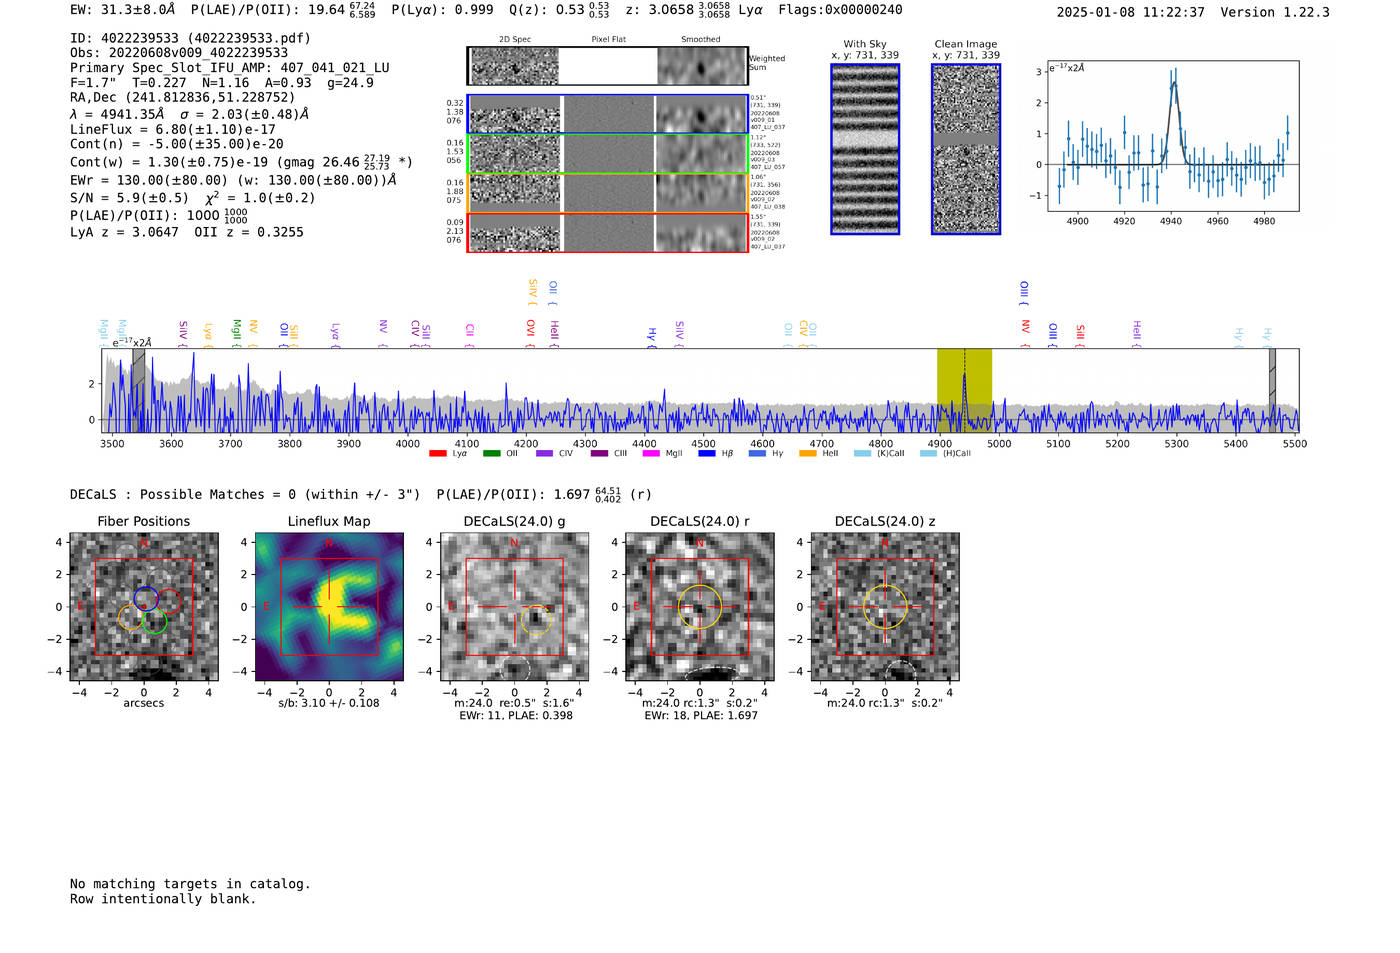Click the blue fiber circle in Fiber Positions

146,598
